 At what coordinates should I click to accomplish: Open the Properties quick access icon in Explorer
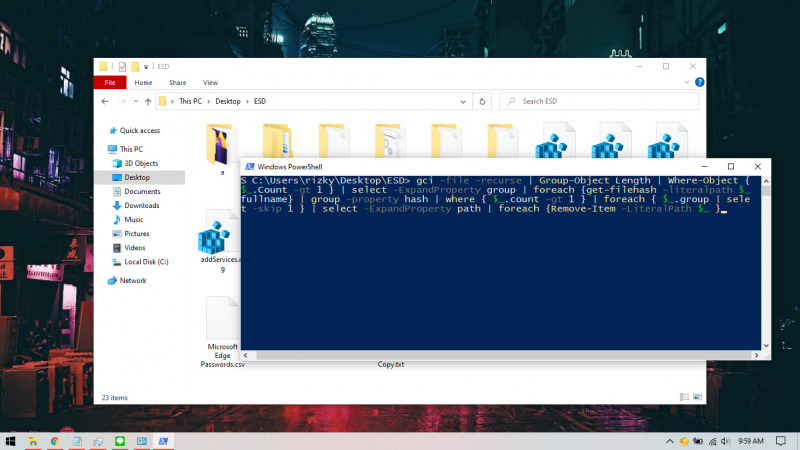pos(122,66)
